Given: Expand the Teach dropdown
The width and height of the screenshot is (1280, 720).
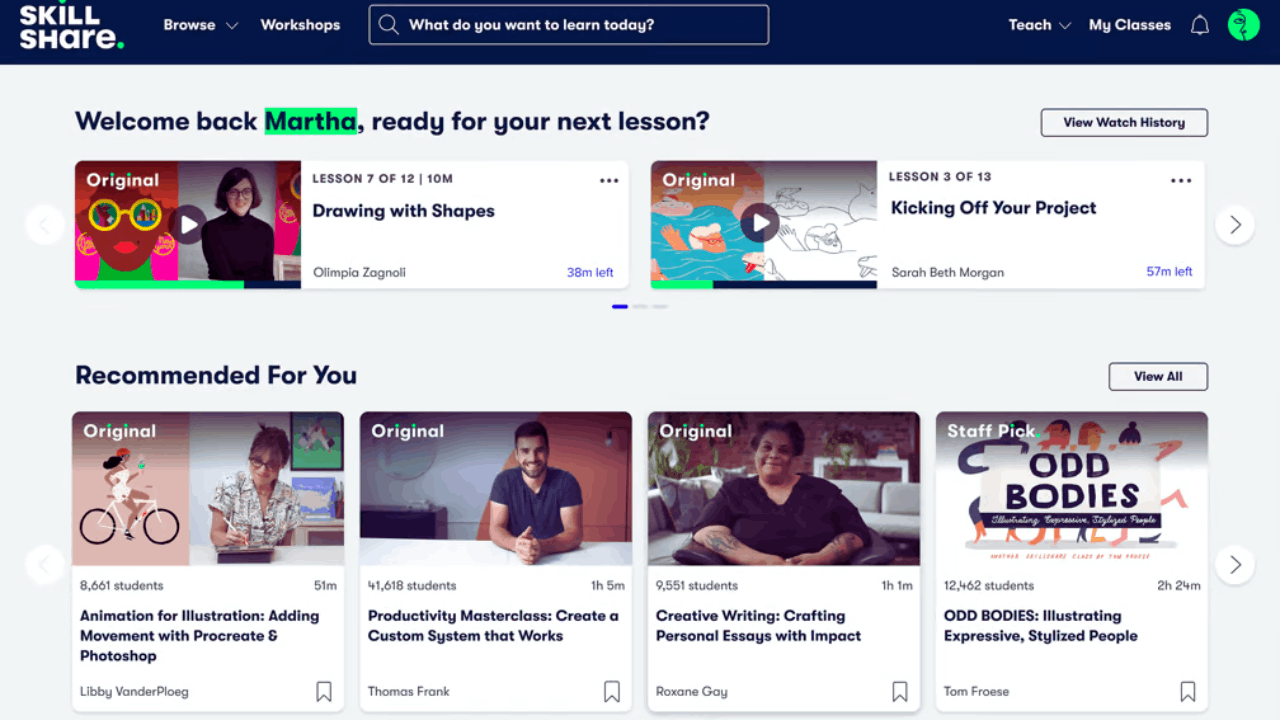Looking at the screenshot, I should (x=1040, y=25).
